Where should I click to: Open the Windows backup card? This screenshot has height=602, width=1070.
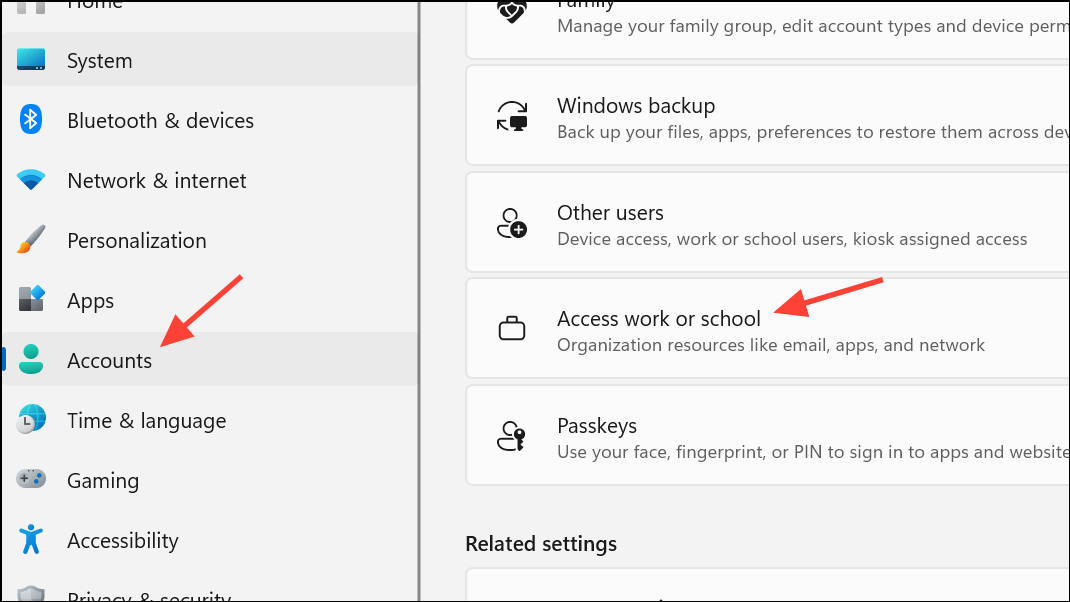(768, 115)
